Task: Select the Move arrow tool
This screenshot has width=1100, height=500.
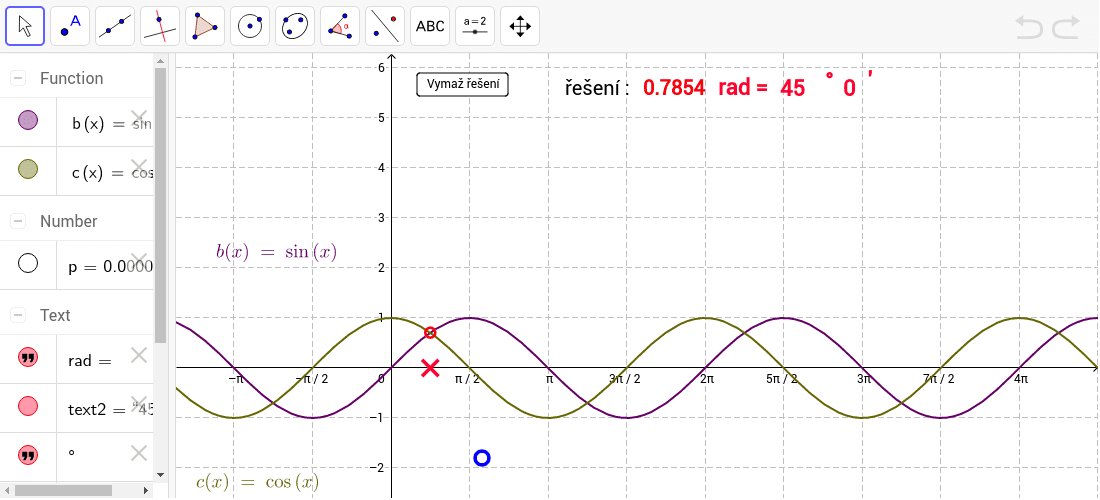Action: [x=25, y=26]
